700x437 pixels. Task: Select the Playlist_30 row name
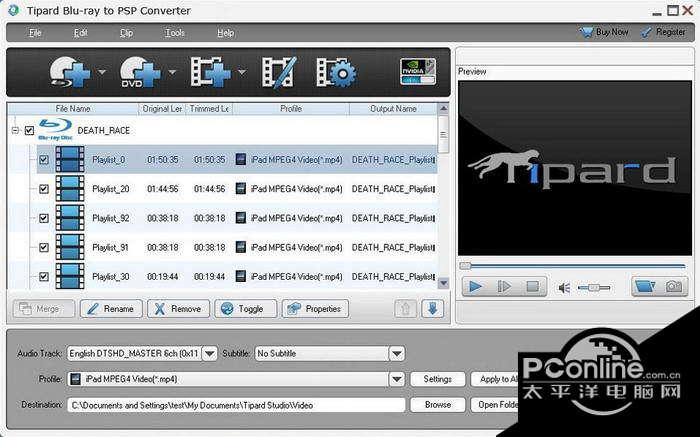(111, 277)
